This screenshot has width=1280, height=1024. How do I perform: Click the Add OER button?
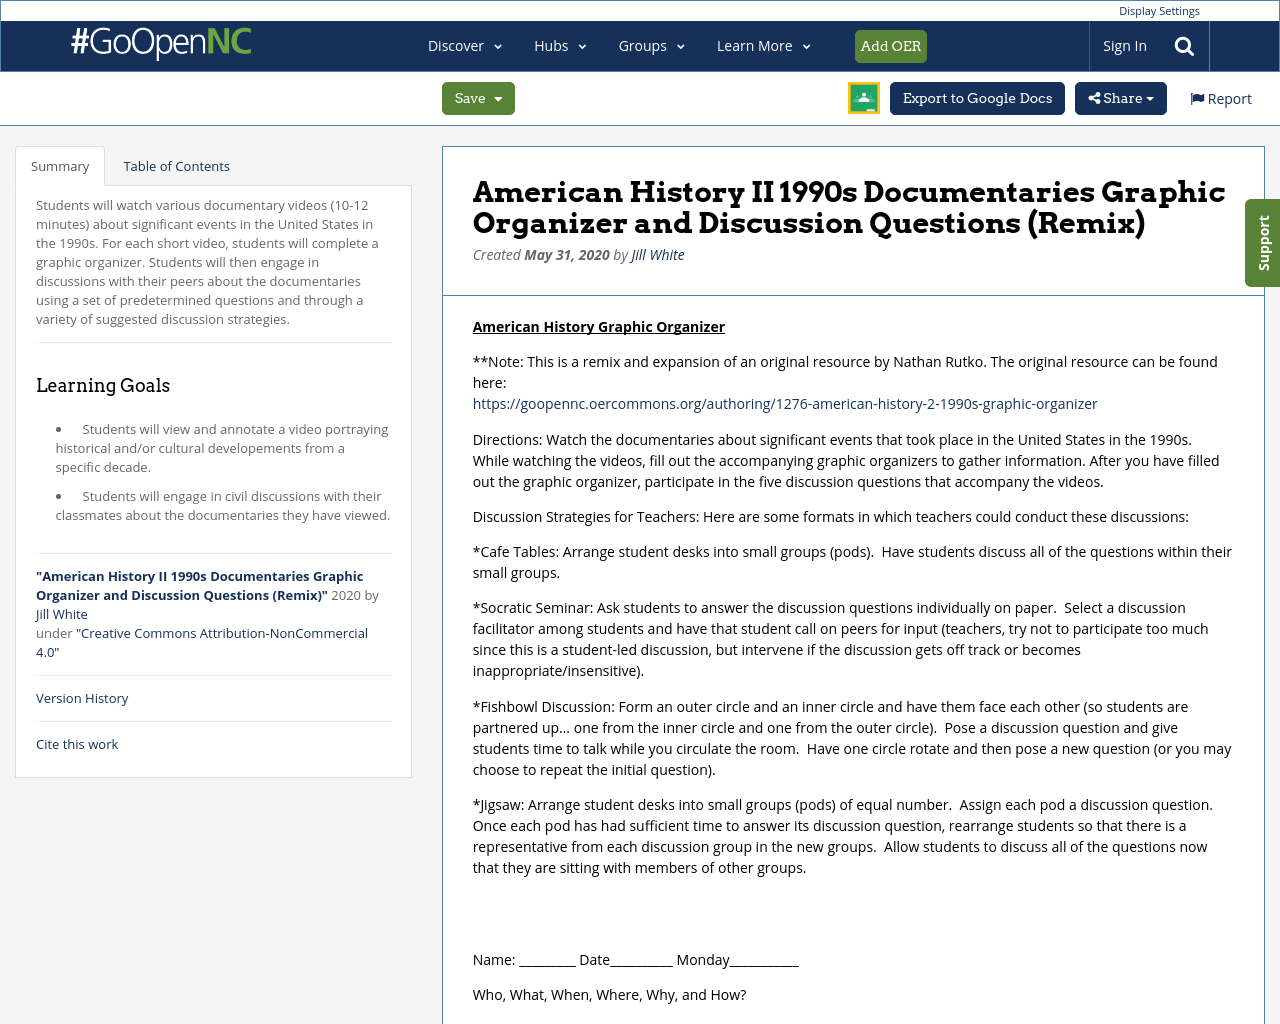(890, 45)
